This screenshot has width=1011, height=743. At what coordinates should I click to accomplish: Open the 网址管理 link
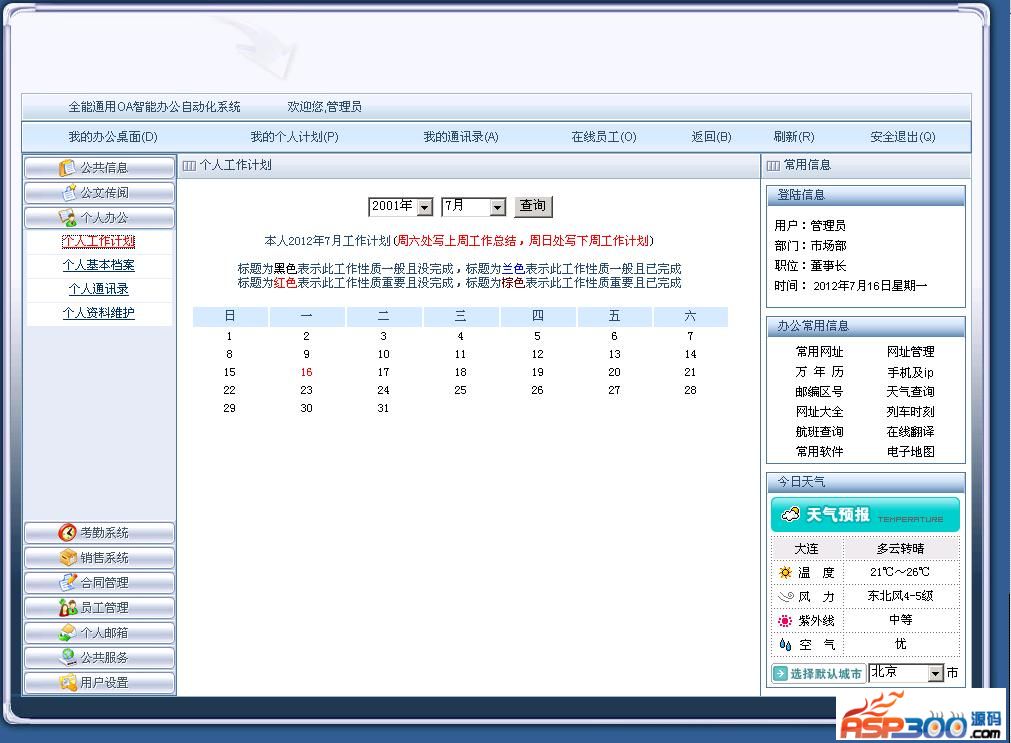click(x=910, y=352)
